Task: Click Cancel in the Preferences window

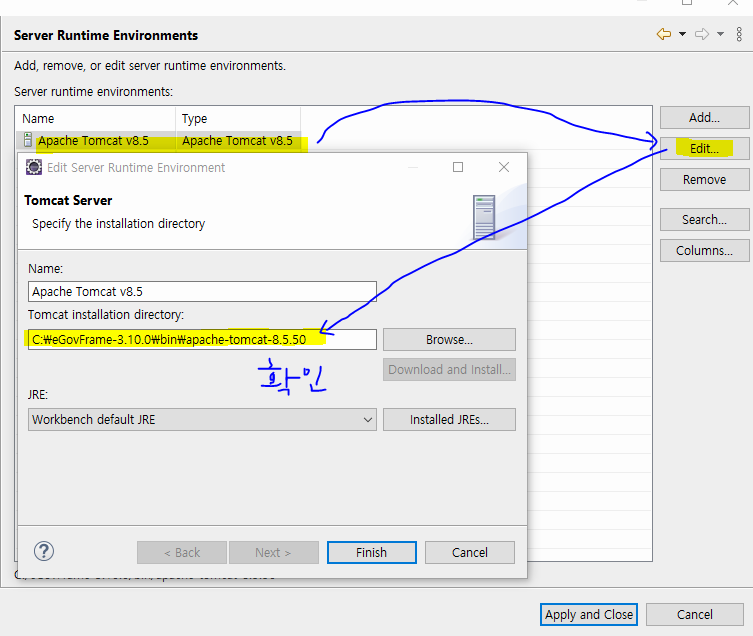Action: pos(694,614)
